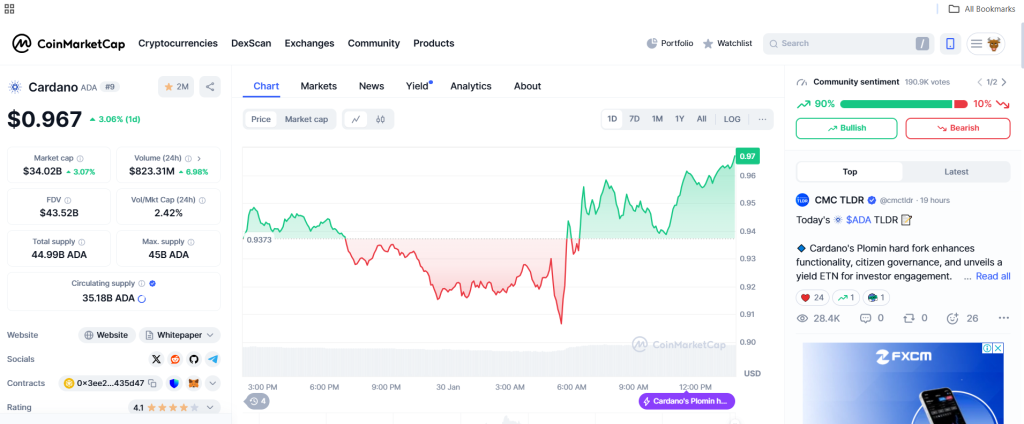Screen dimensions: 1024x424
Task: Switch to the News tab
Action: click(x=372, y=86)
